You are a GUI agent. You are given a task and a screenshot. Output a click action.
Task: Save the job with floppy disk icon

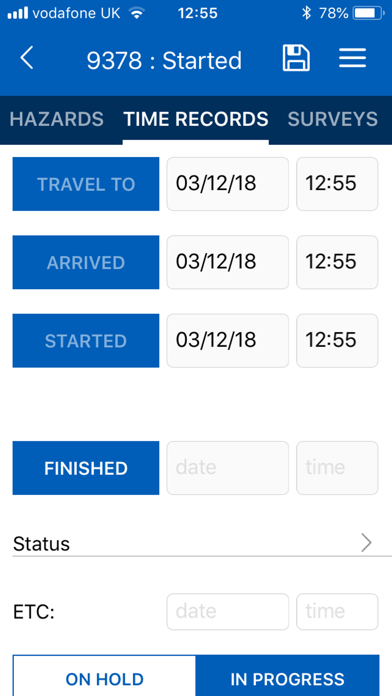tap(296, 58)
